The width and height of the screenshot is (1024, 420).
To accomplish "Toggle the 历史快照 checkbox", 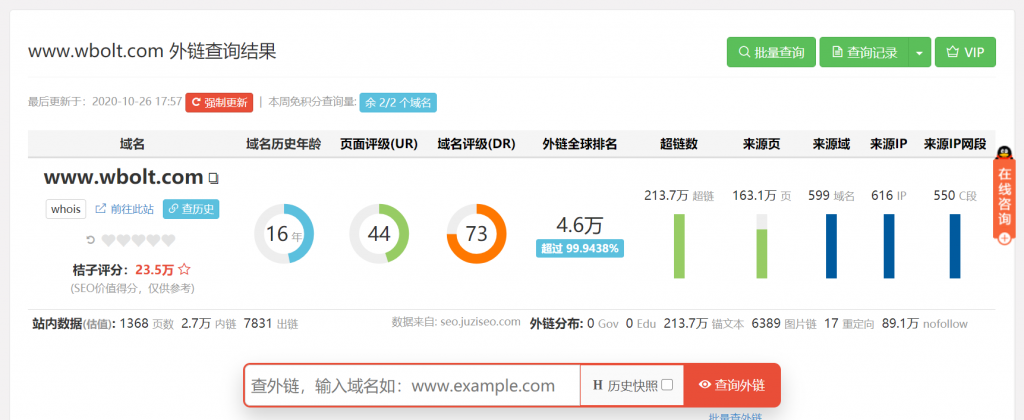I will point(667,385).
